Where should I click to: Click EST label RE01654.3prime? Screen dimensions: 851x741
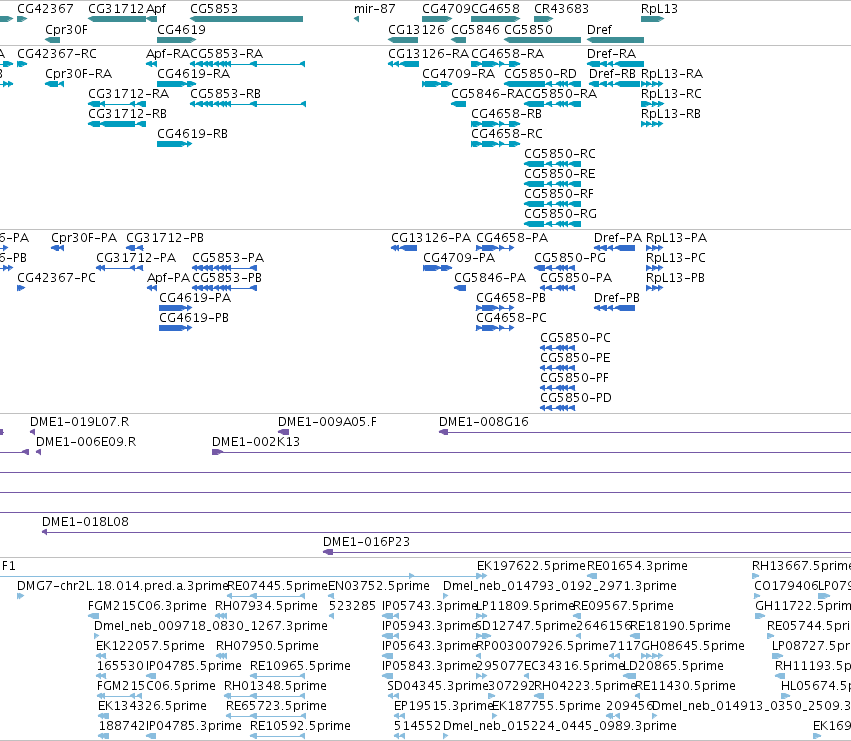click(637, 566)
